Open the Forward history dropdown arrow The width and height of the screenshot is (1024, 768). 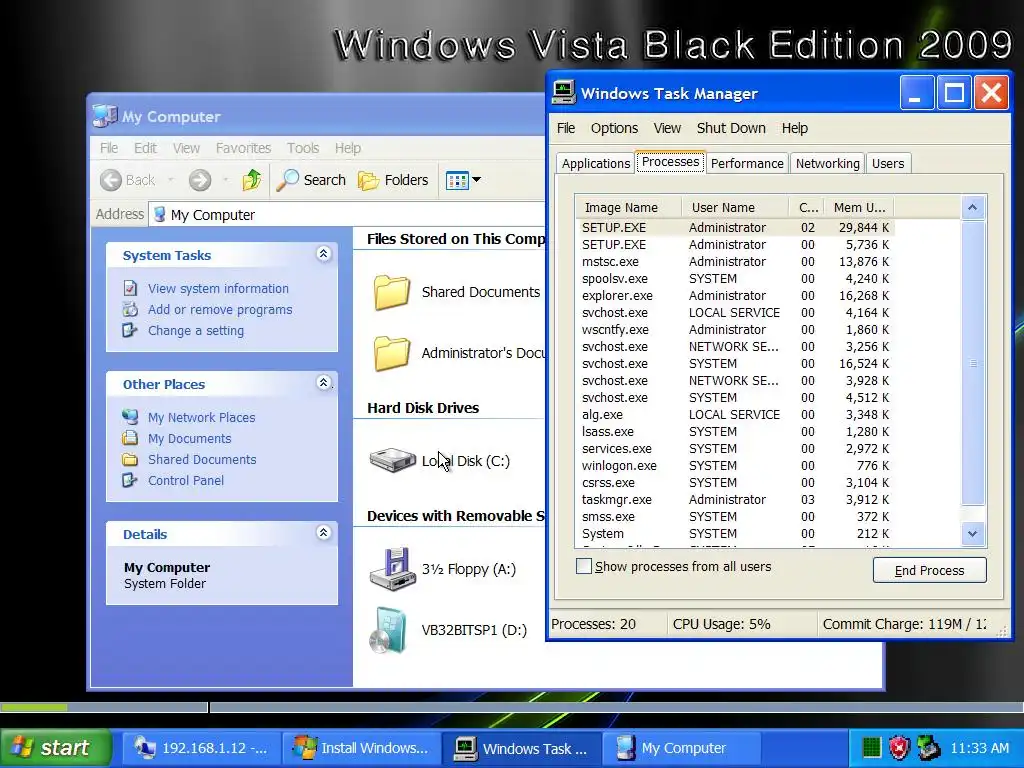pyautogui.click(x=226, y=180)
